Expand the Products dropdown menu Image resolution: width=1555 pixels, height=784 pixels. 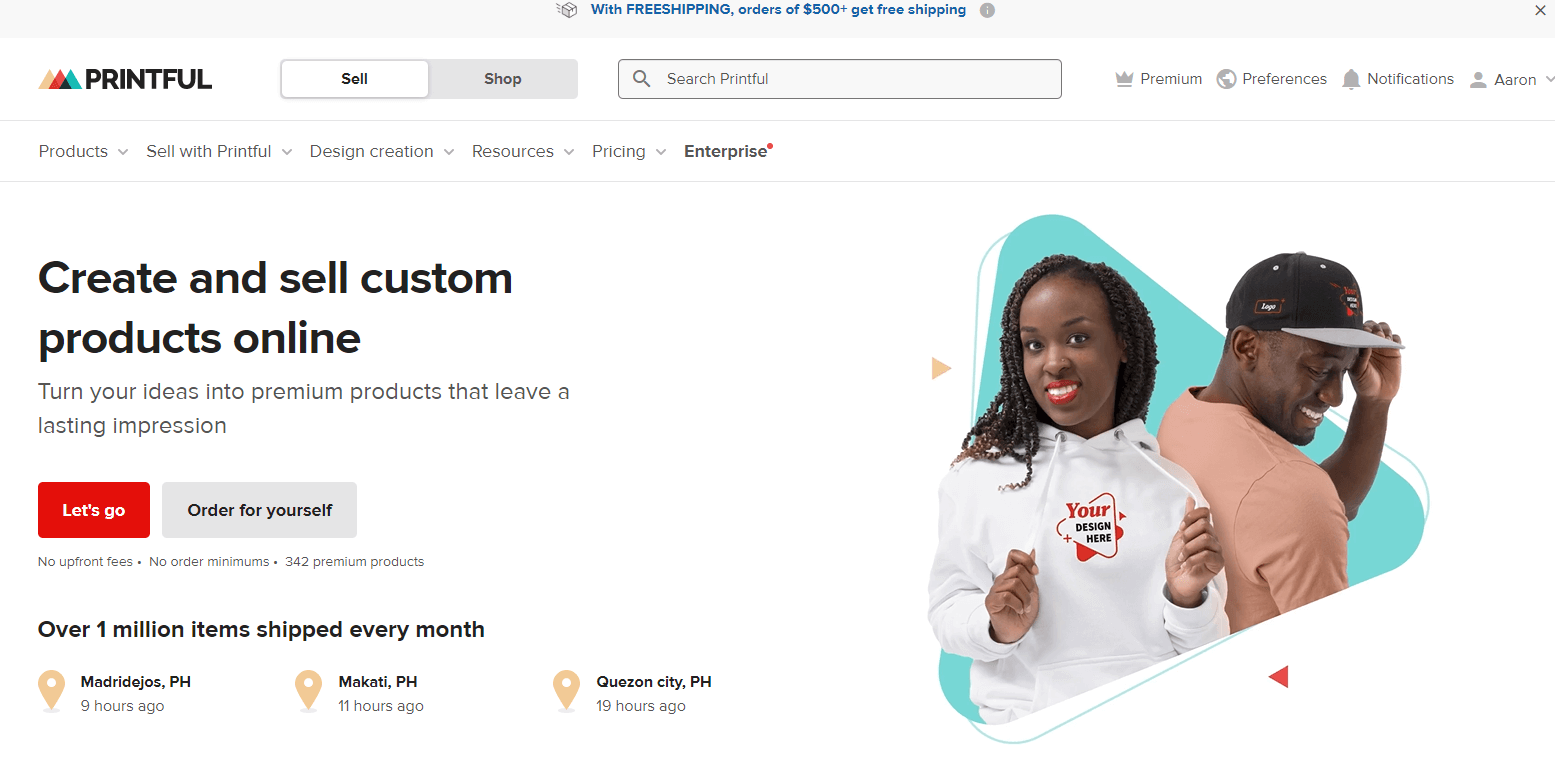coord(84,151)
